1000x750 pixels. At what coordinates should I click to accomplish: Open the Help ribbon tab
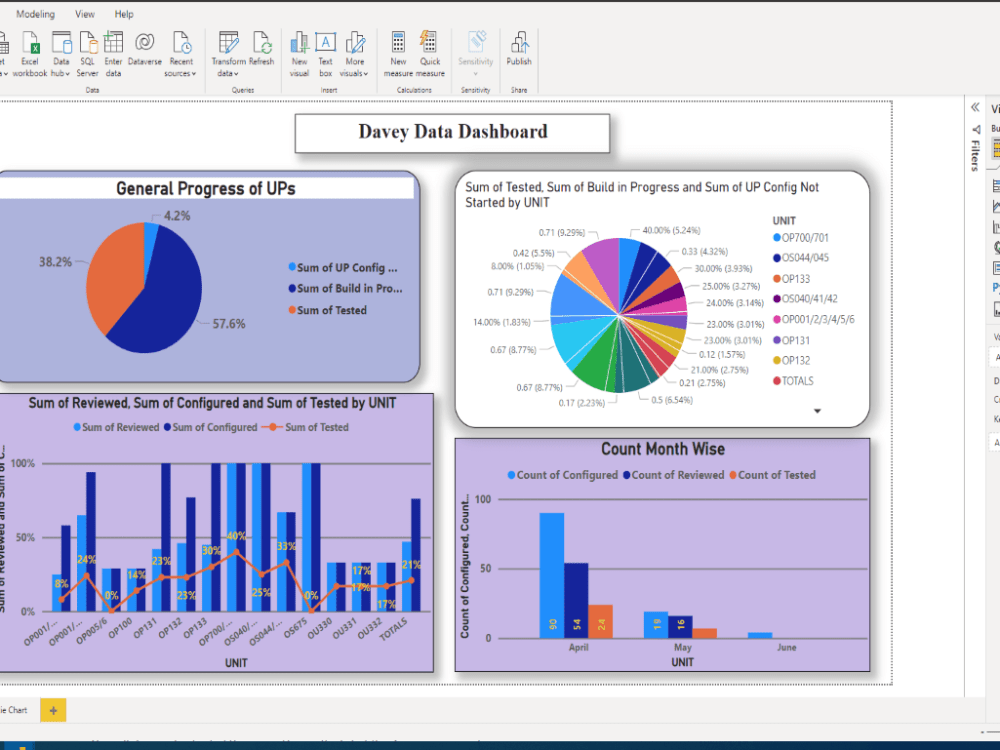coord(124,13)
